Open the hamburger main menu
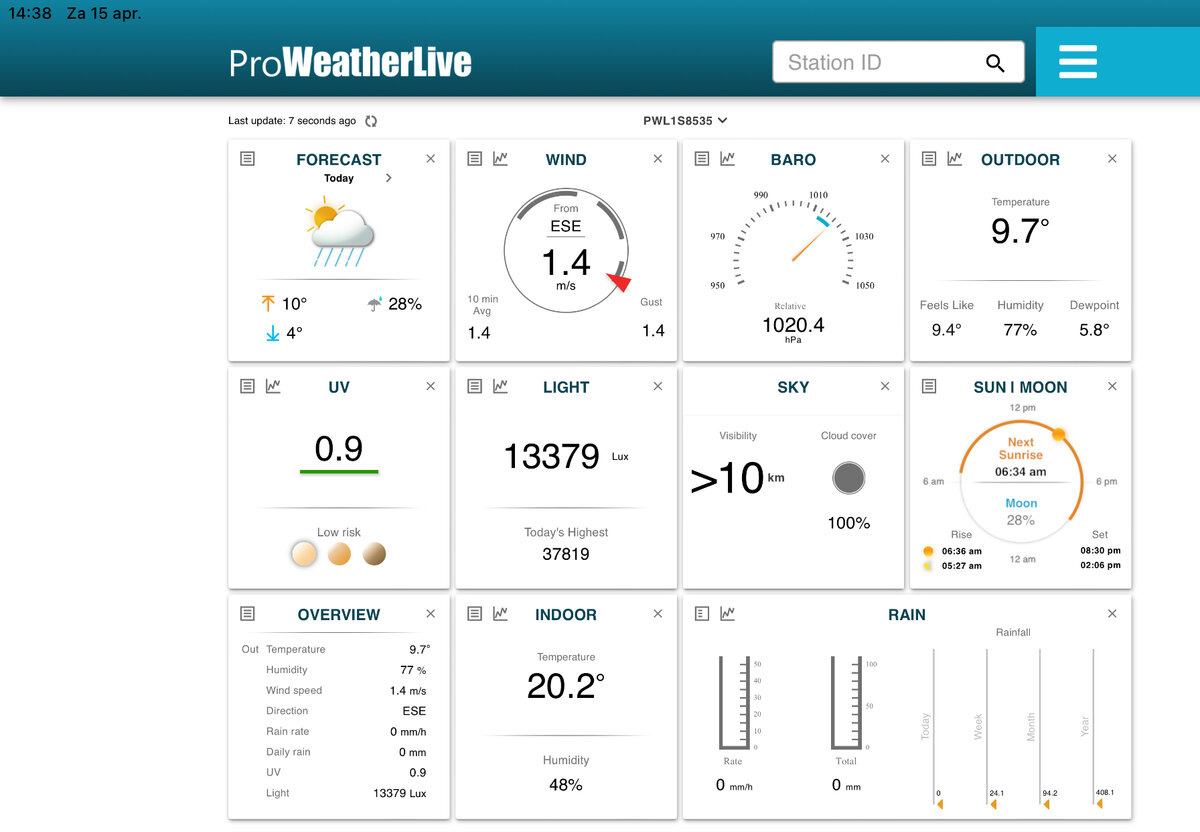The width and height of the screenshot is (1200, 832). pos(1078,62)
